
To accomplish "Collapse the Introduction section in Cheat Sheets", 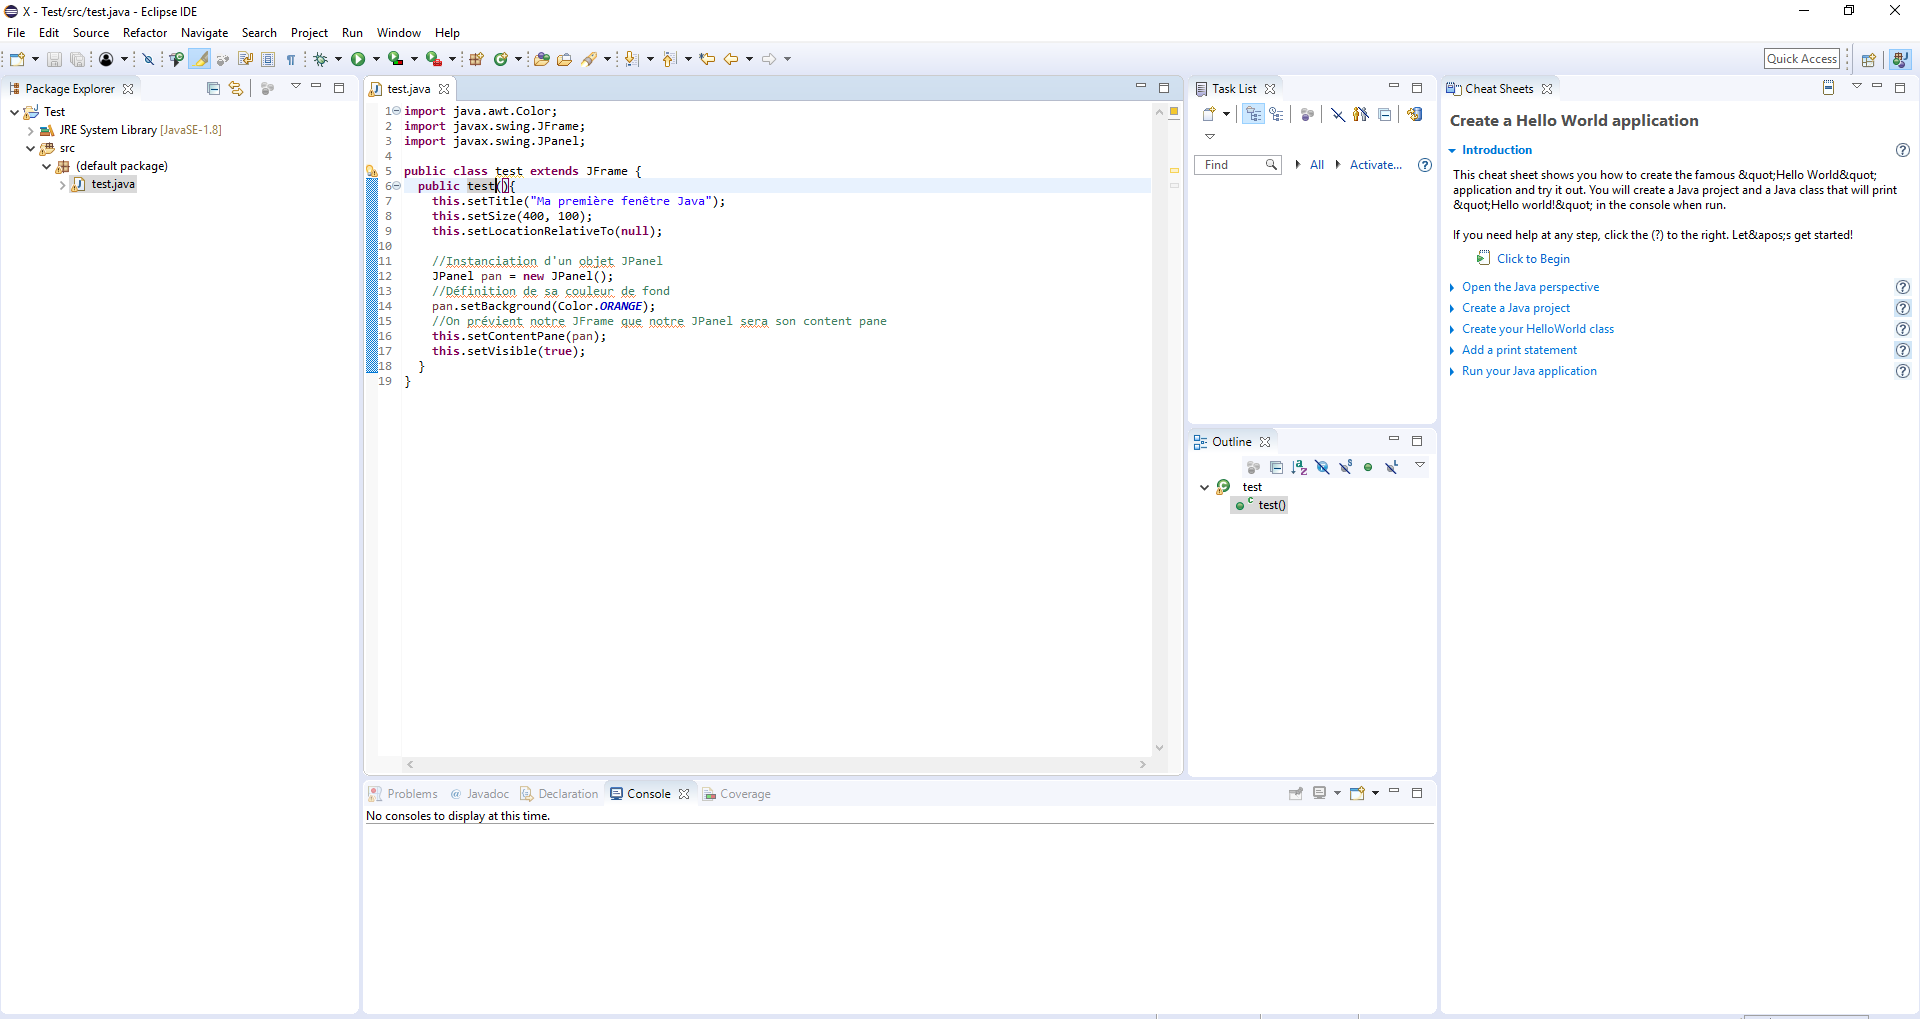I will click(1452, 150).
